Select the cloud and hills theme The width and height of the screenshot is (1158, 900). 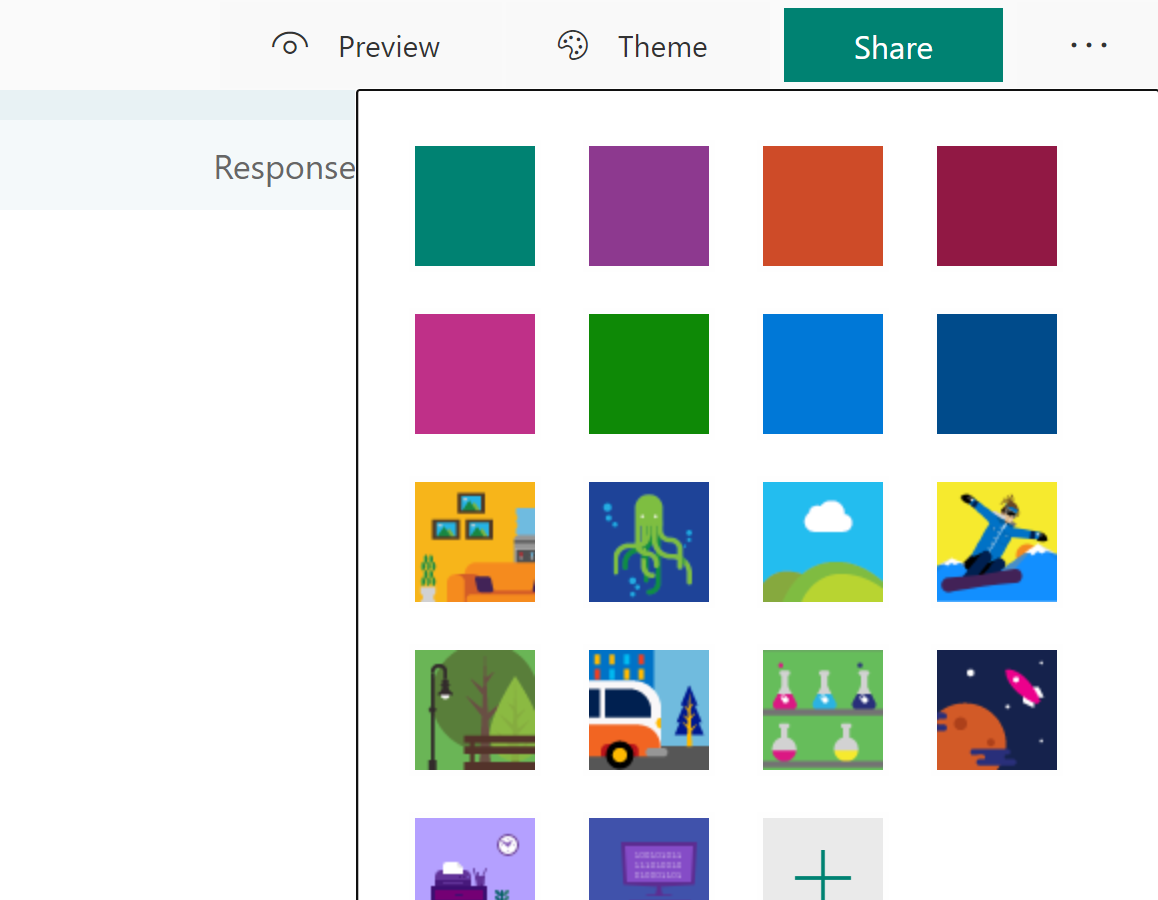click(822, 542)
